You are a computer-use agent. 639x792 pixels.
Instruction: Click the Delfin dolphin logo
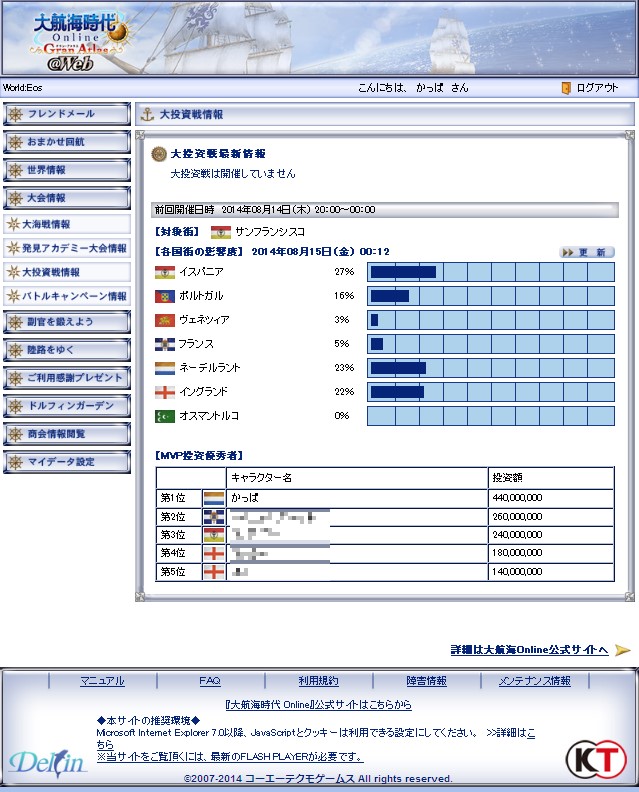48,763
